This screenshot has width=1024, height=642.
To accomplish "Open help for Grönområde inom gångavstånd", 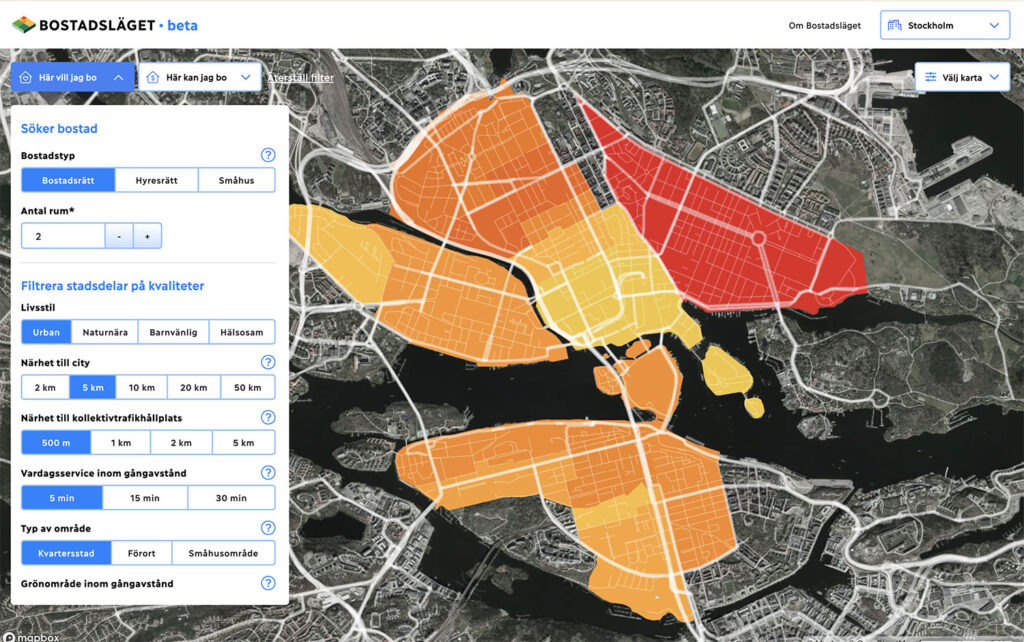I will [268, 583].
